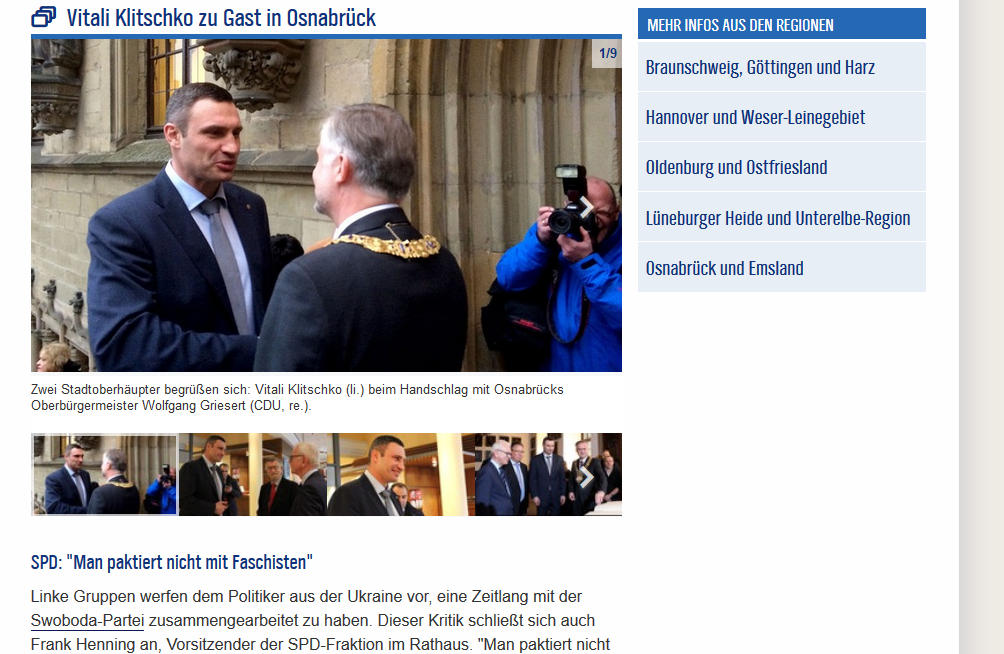The height and width of the screenshot is (654, 1004).
Task: Click the SPD 'Man paktiert nicht mit Faschisten' subheading
Action: 172,562
